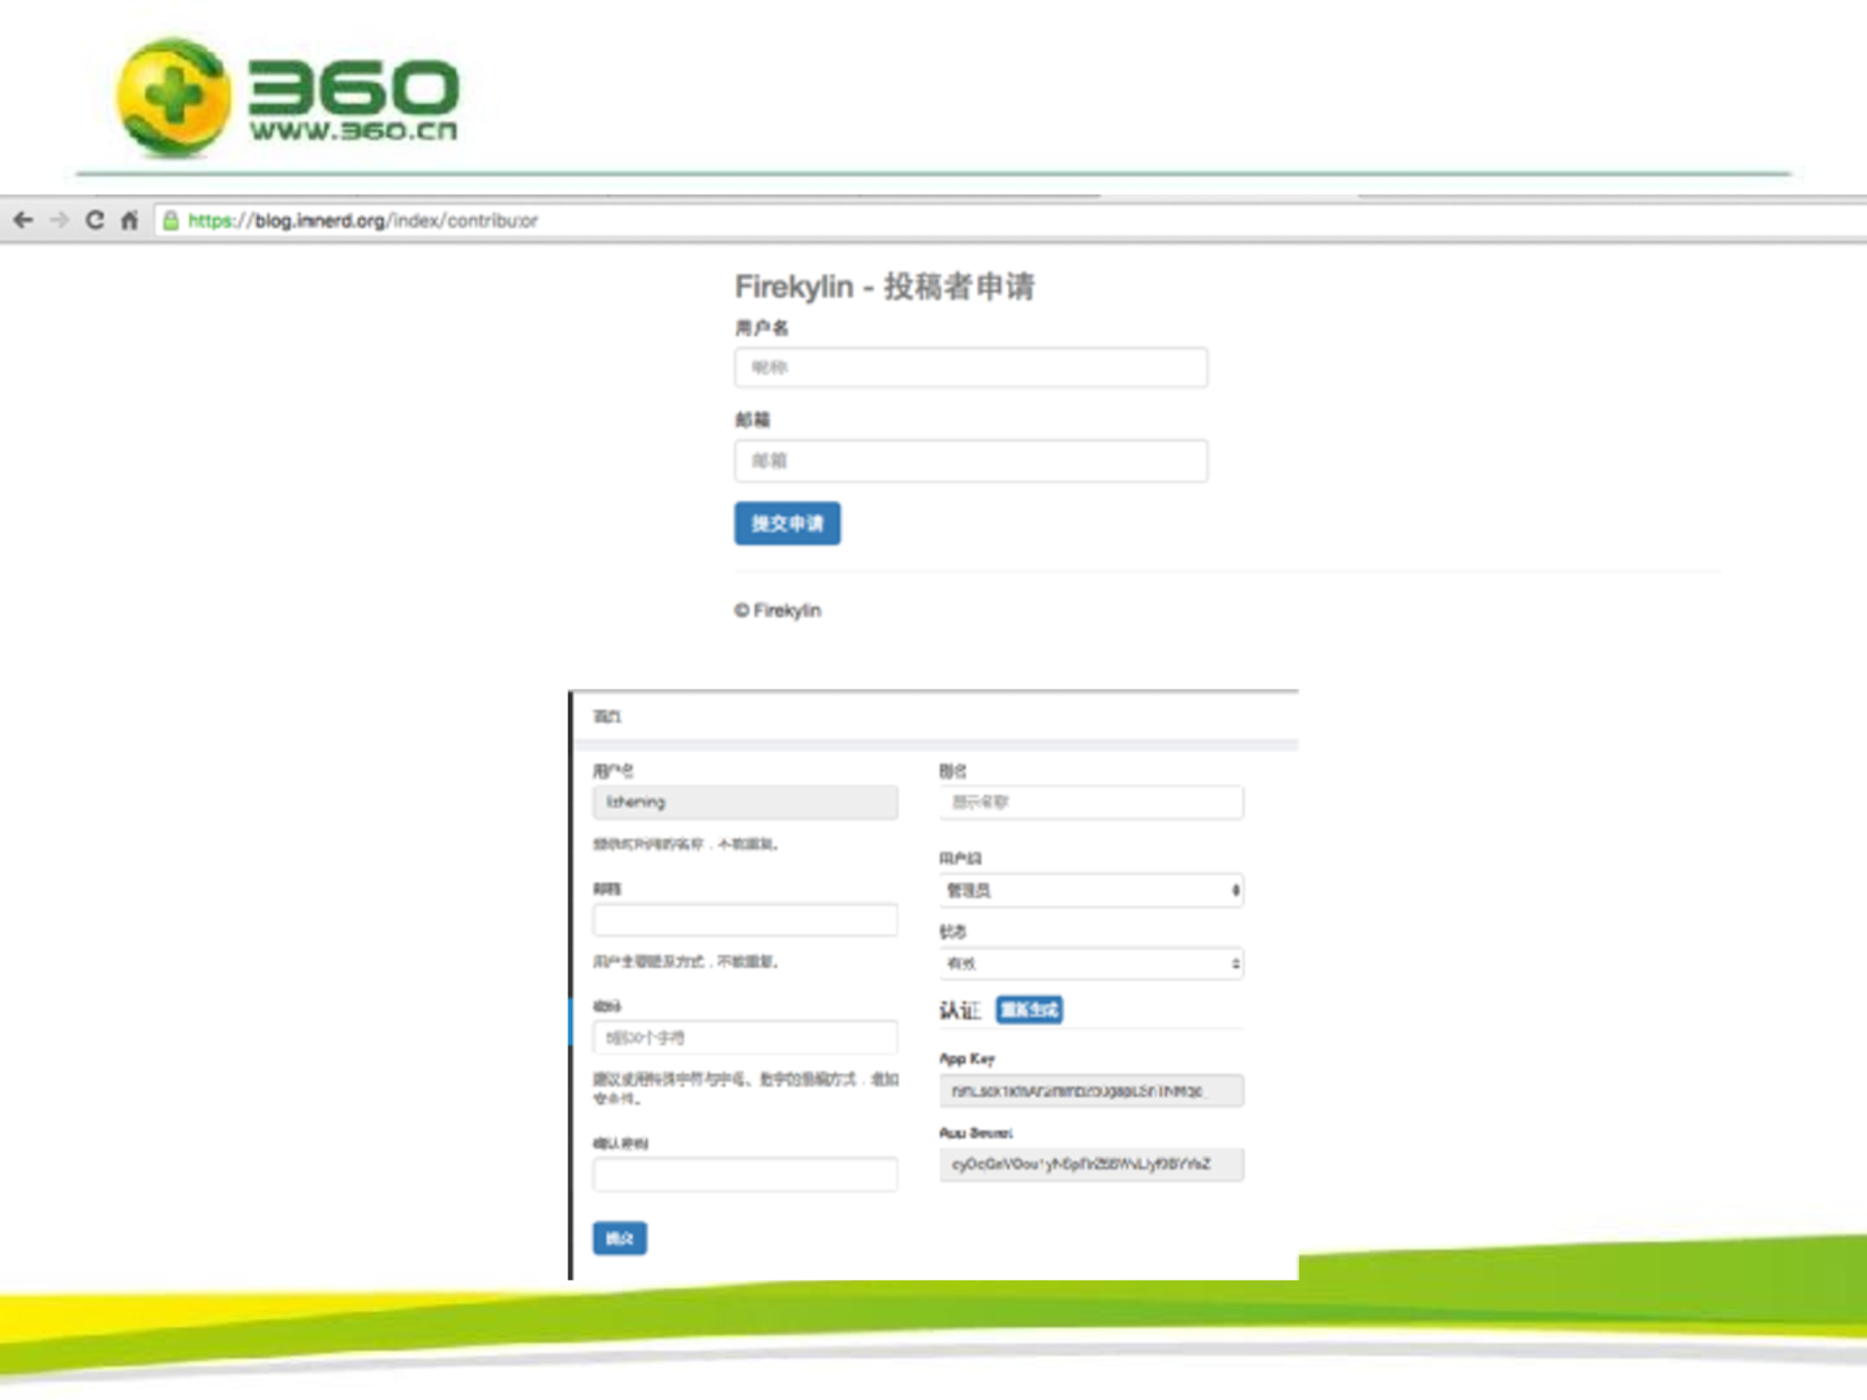The image size is (1867, 1400).
Task: Click the blue submit button at form bottom
Action: [x=619, y=1239]
